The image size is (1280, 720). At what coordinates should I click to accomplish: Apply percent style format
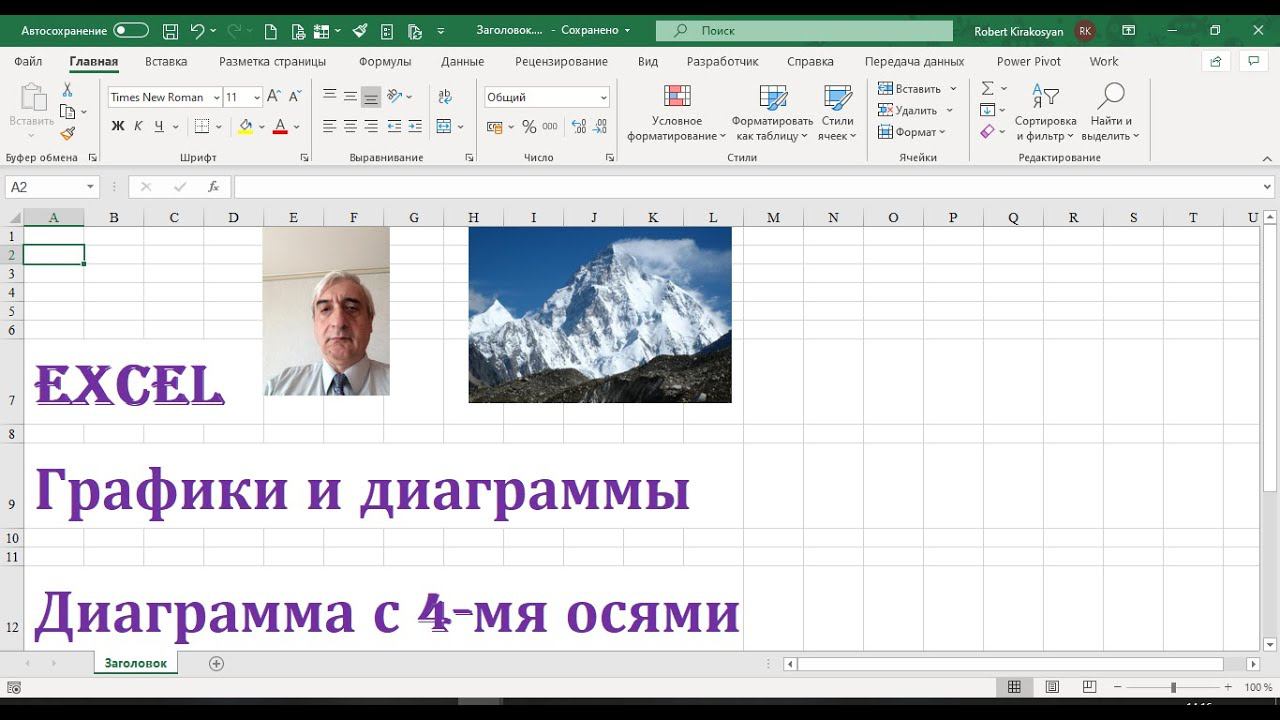(529, 127)
